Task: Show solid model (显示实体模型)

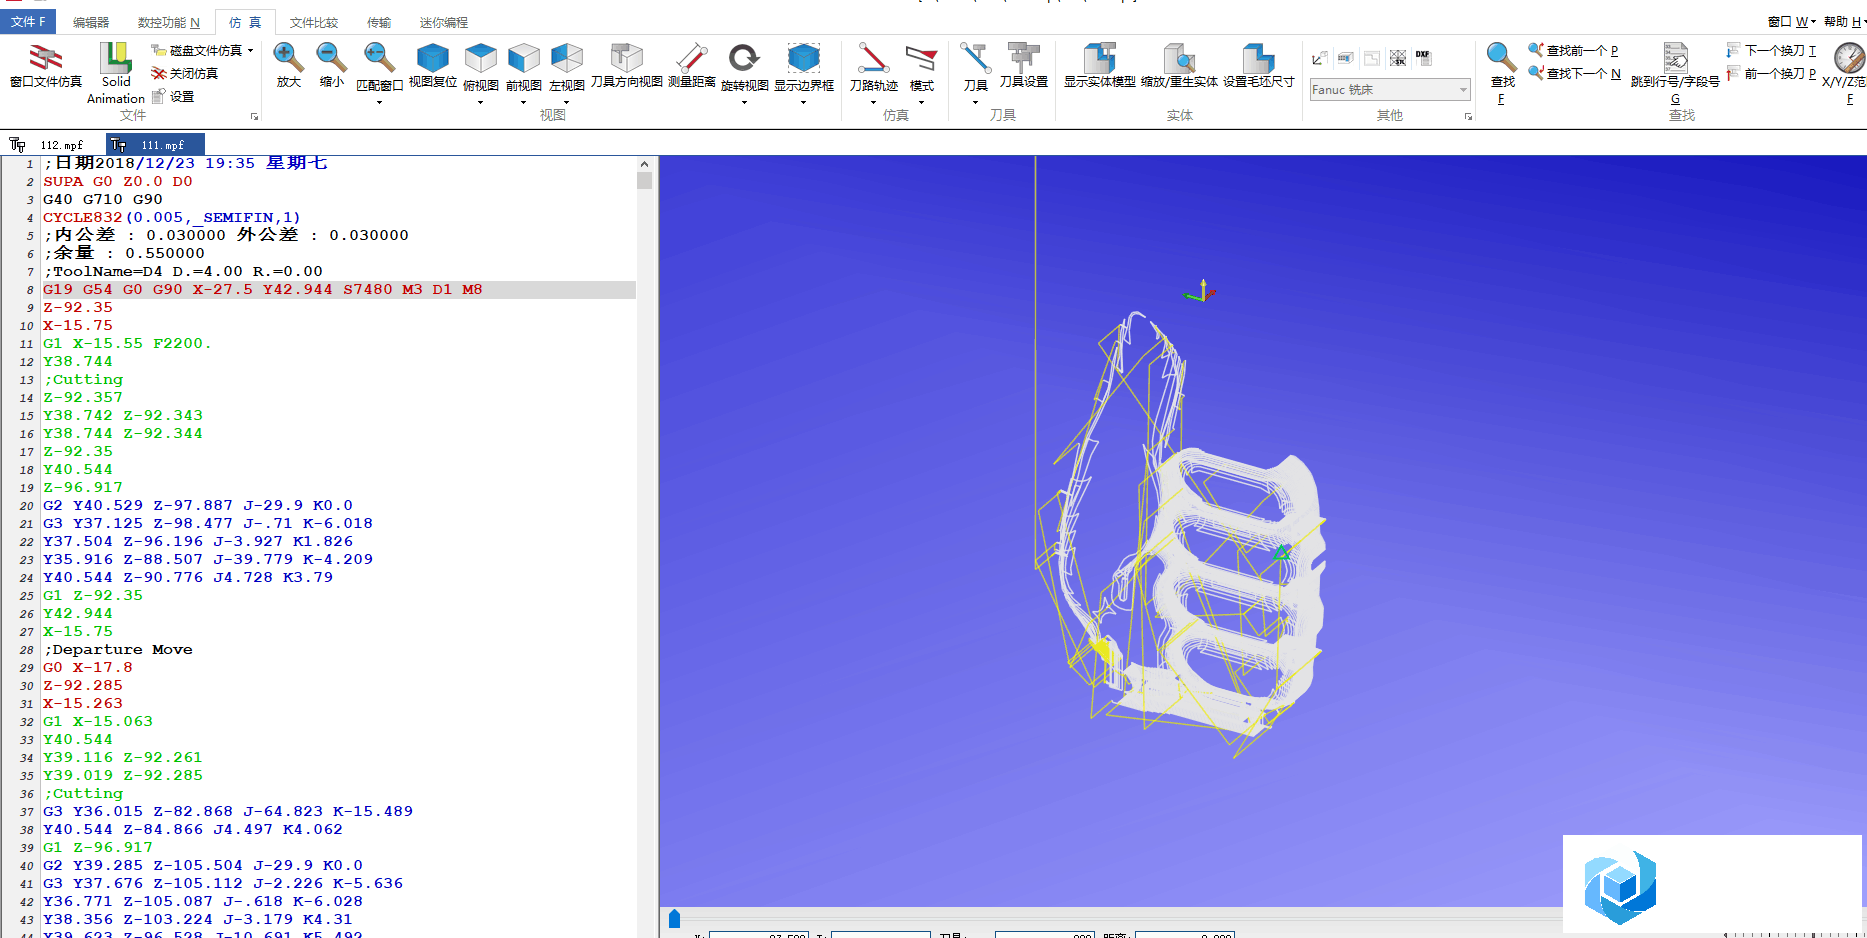Action: click(x=1100, y=66)
